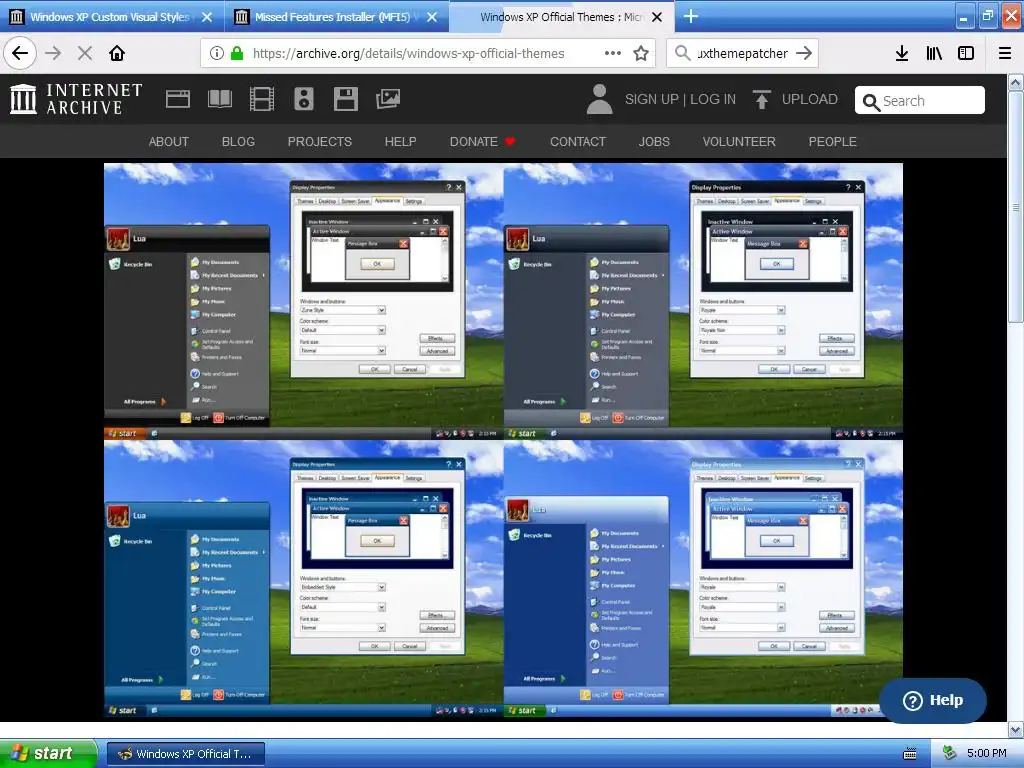The height and width of the screenshot is (768, 1024).
Task: Open the downloads panel
Action: [x=902, y=54]
